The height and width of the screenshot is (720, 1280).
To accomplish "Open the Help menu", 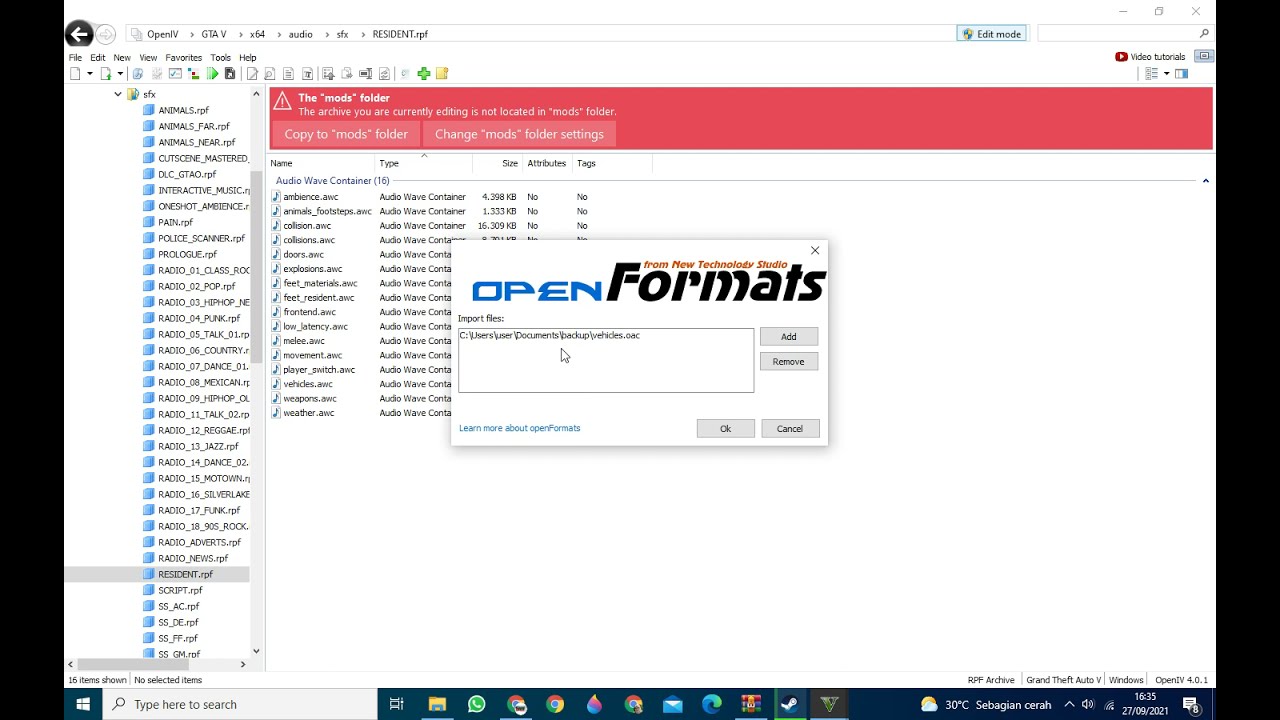I will [248, 57].
